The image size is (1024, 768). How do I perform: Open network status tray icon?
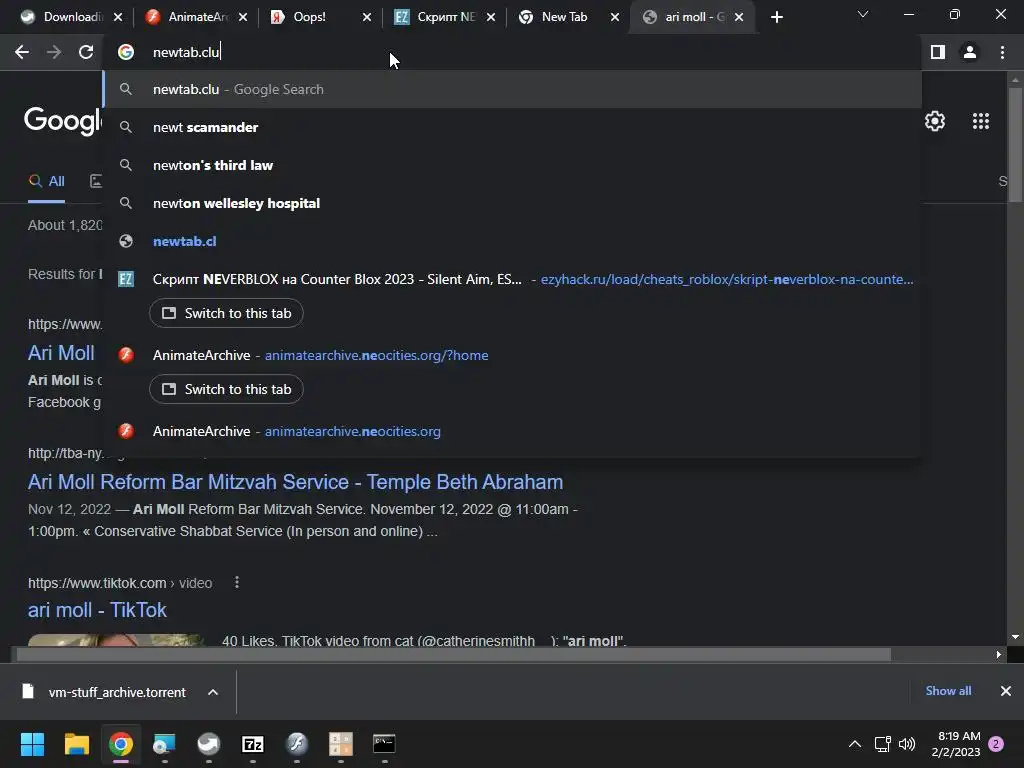point(882,744)
